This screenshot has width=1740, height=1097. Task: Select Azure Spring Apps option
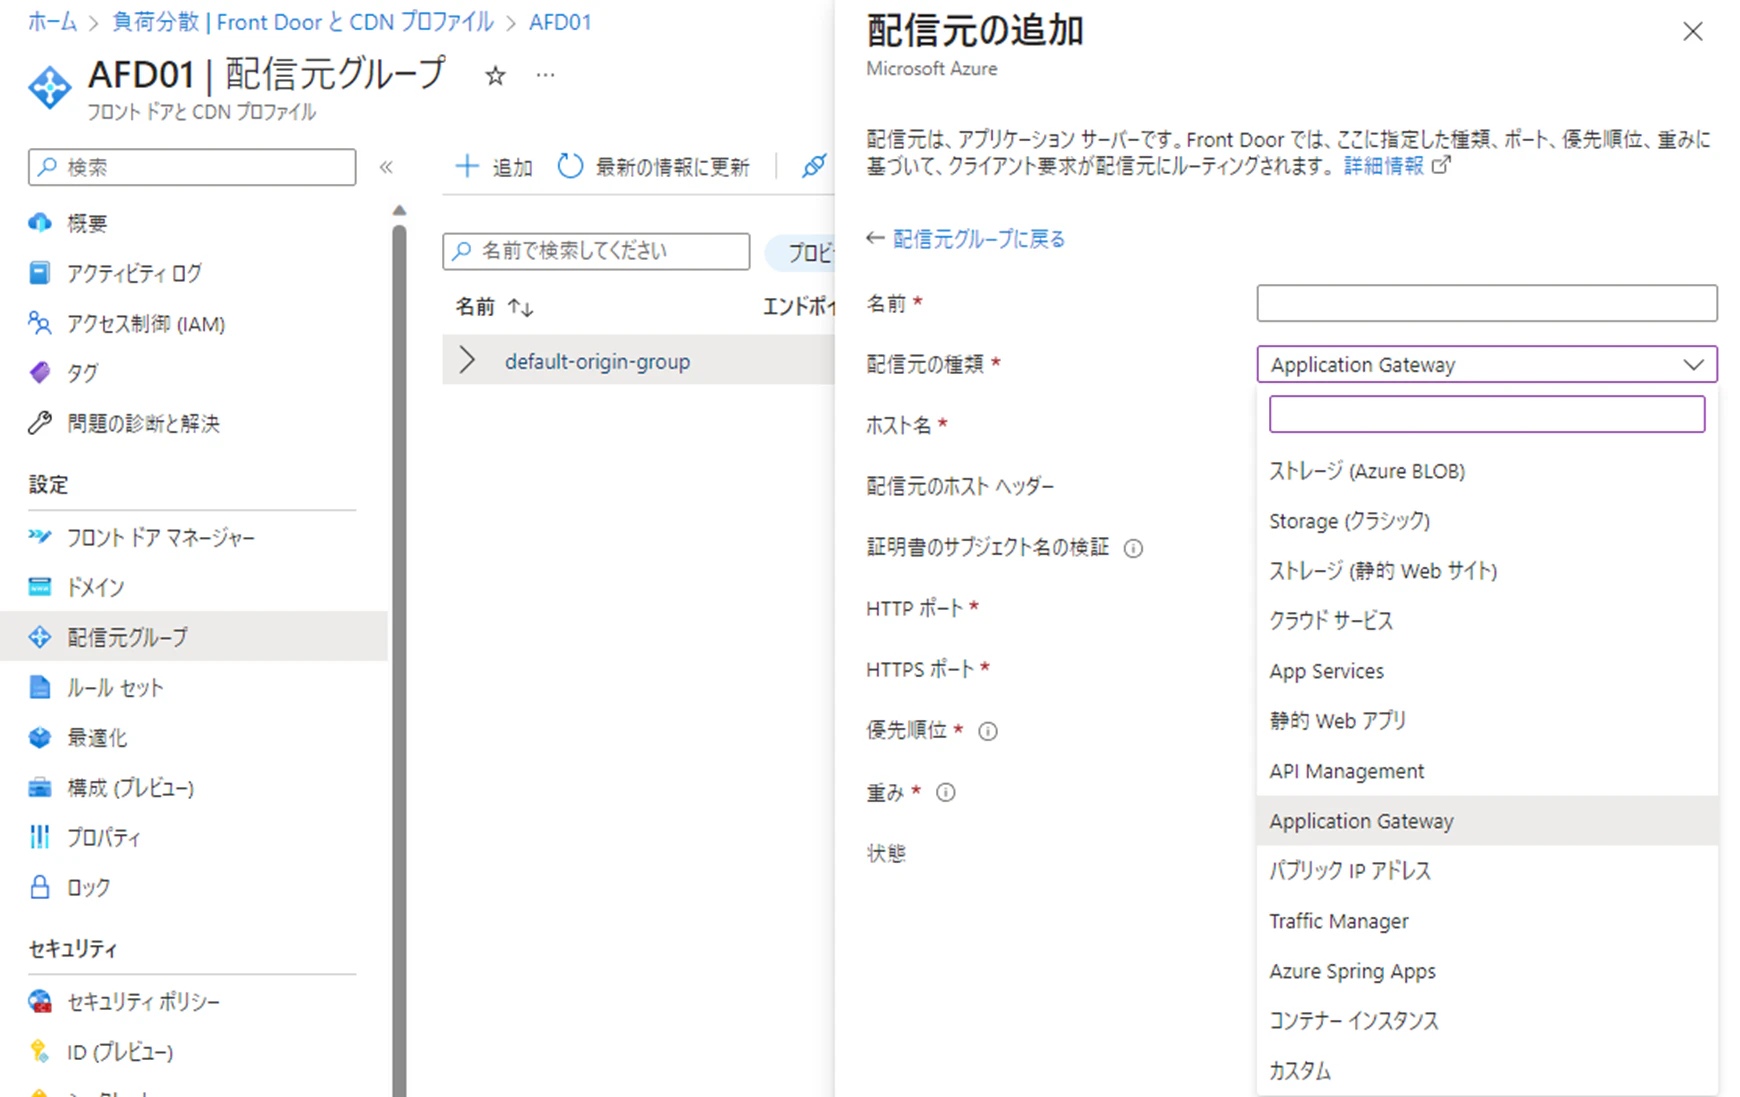(x=1487, y=971)
